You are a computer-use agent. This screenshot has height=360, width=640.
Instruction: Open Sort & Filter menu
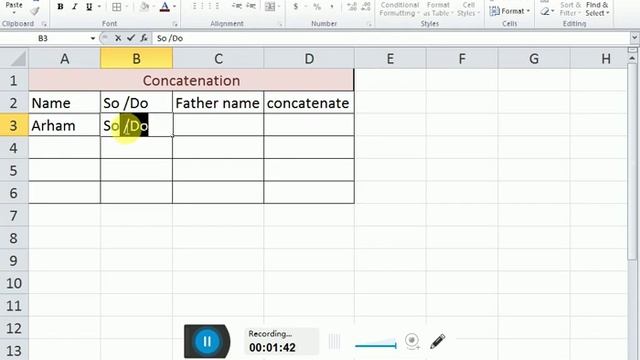click(x=570, y=9)
